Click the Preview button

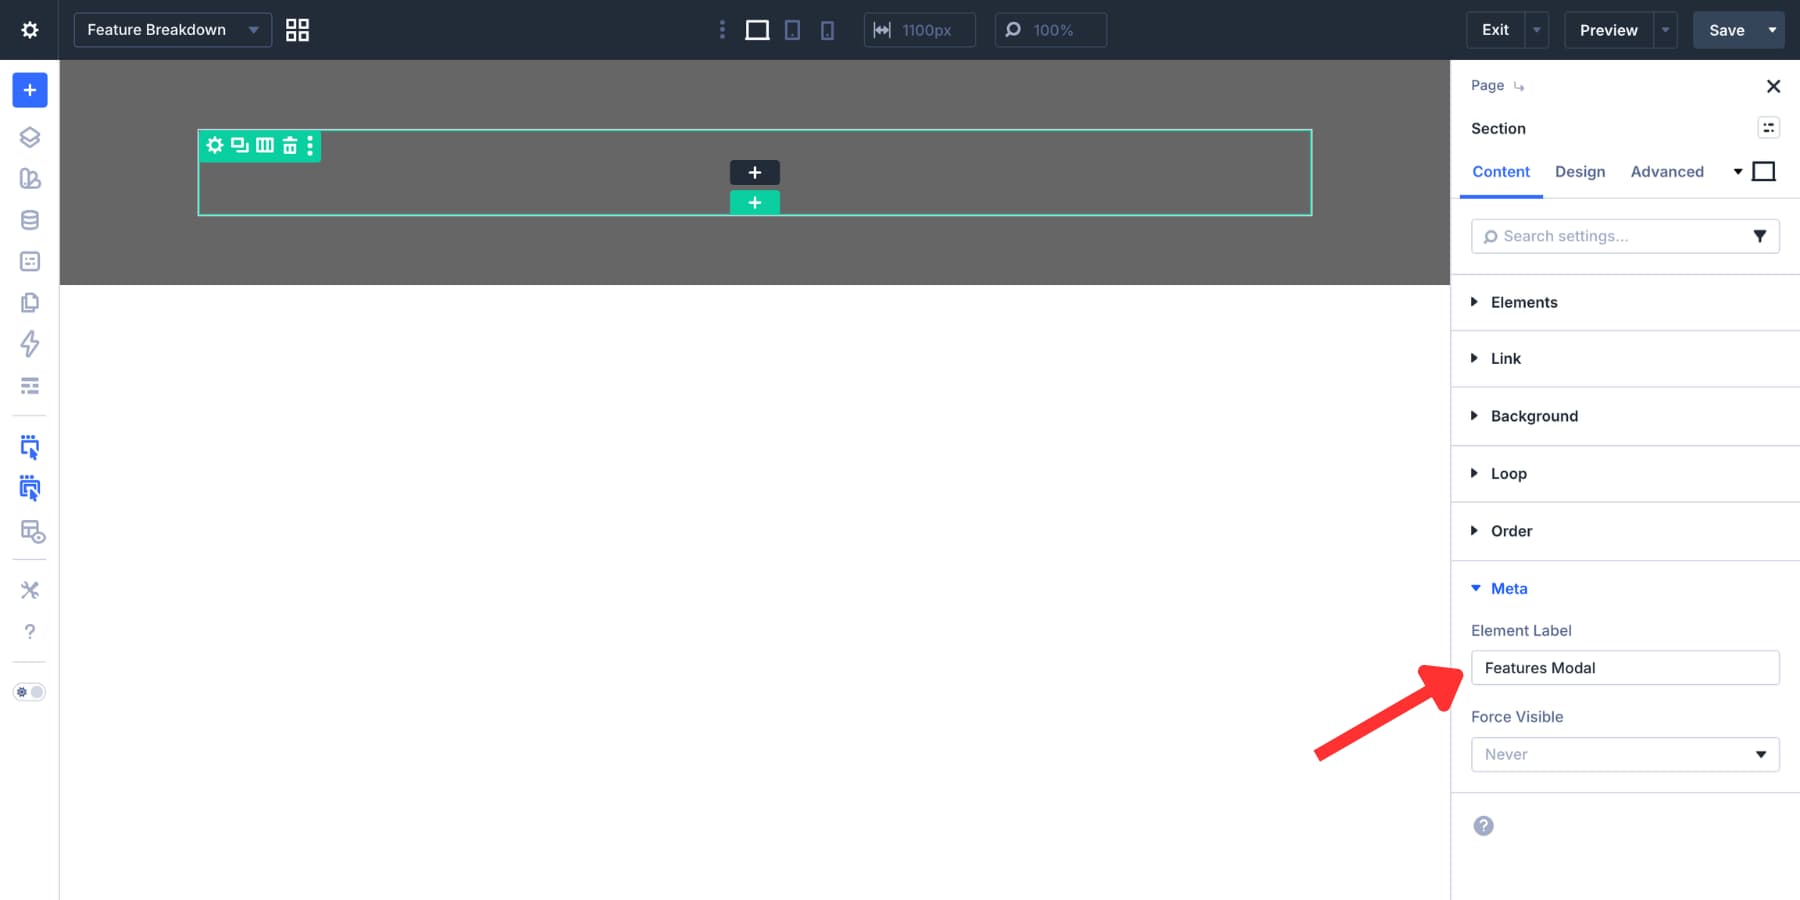1608,30
